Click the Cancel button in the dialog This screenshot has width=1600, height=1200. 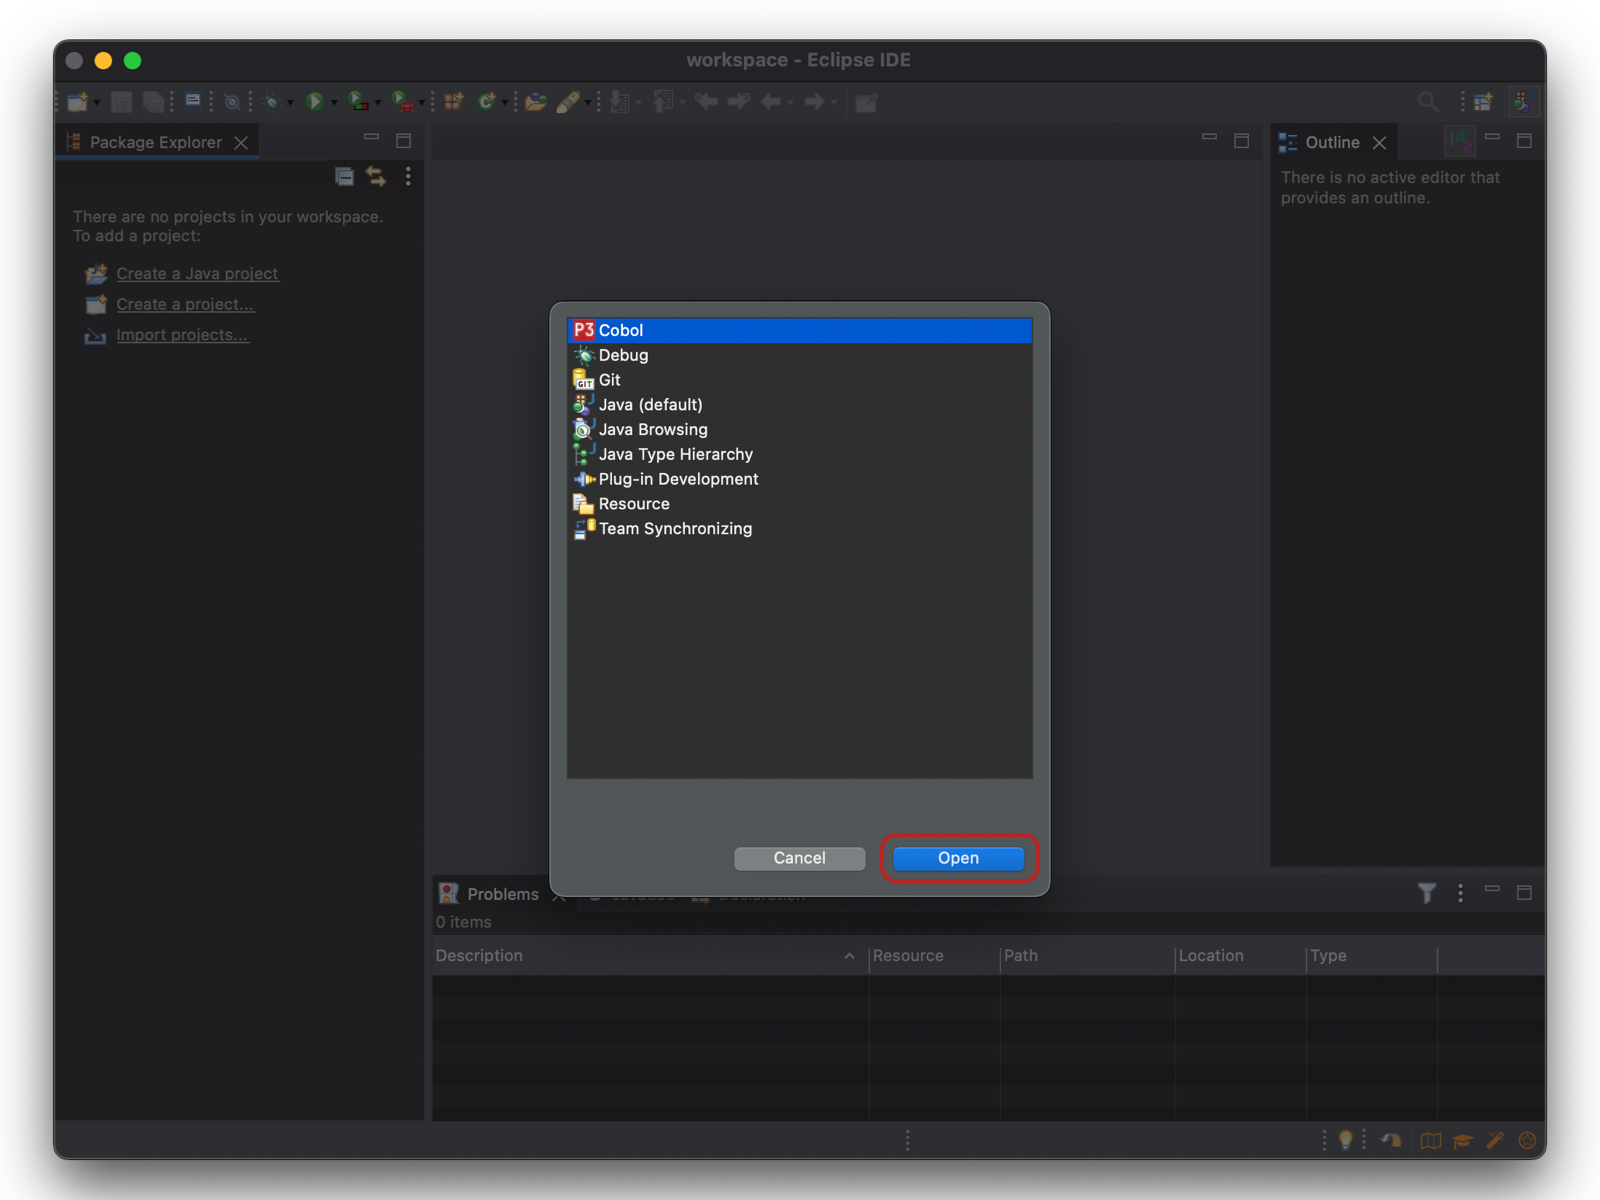[x=799, y=858]
